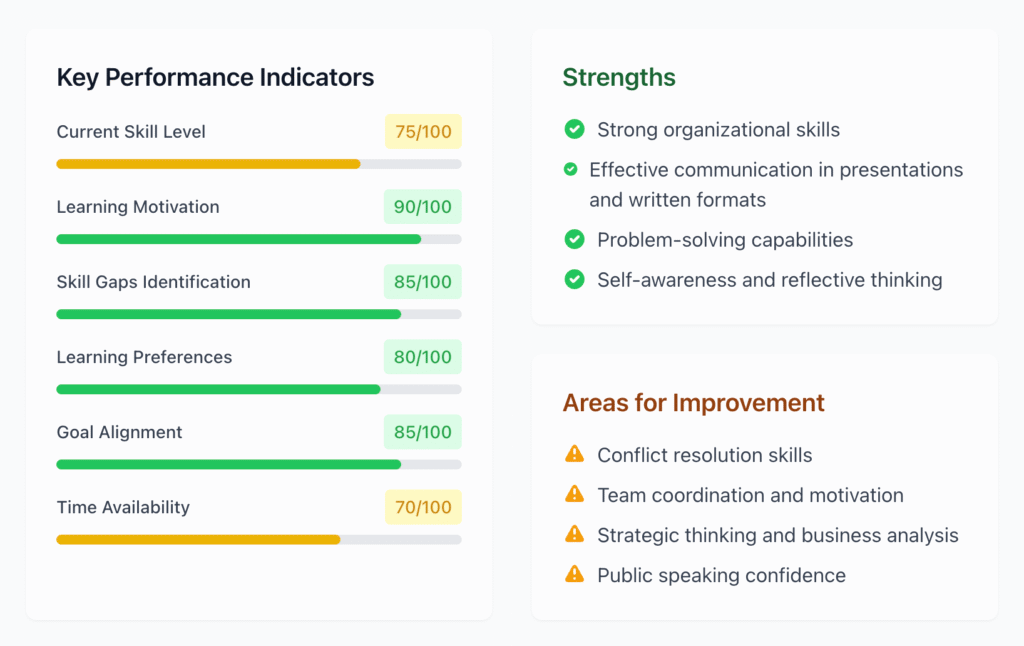
Task: Click the 75/100 score badge
Action: 423,132
